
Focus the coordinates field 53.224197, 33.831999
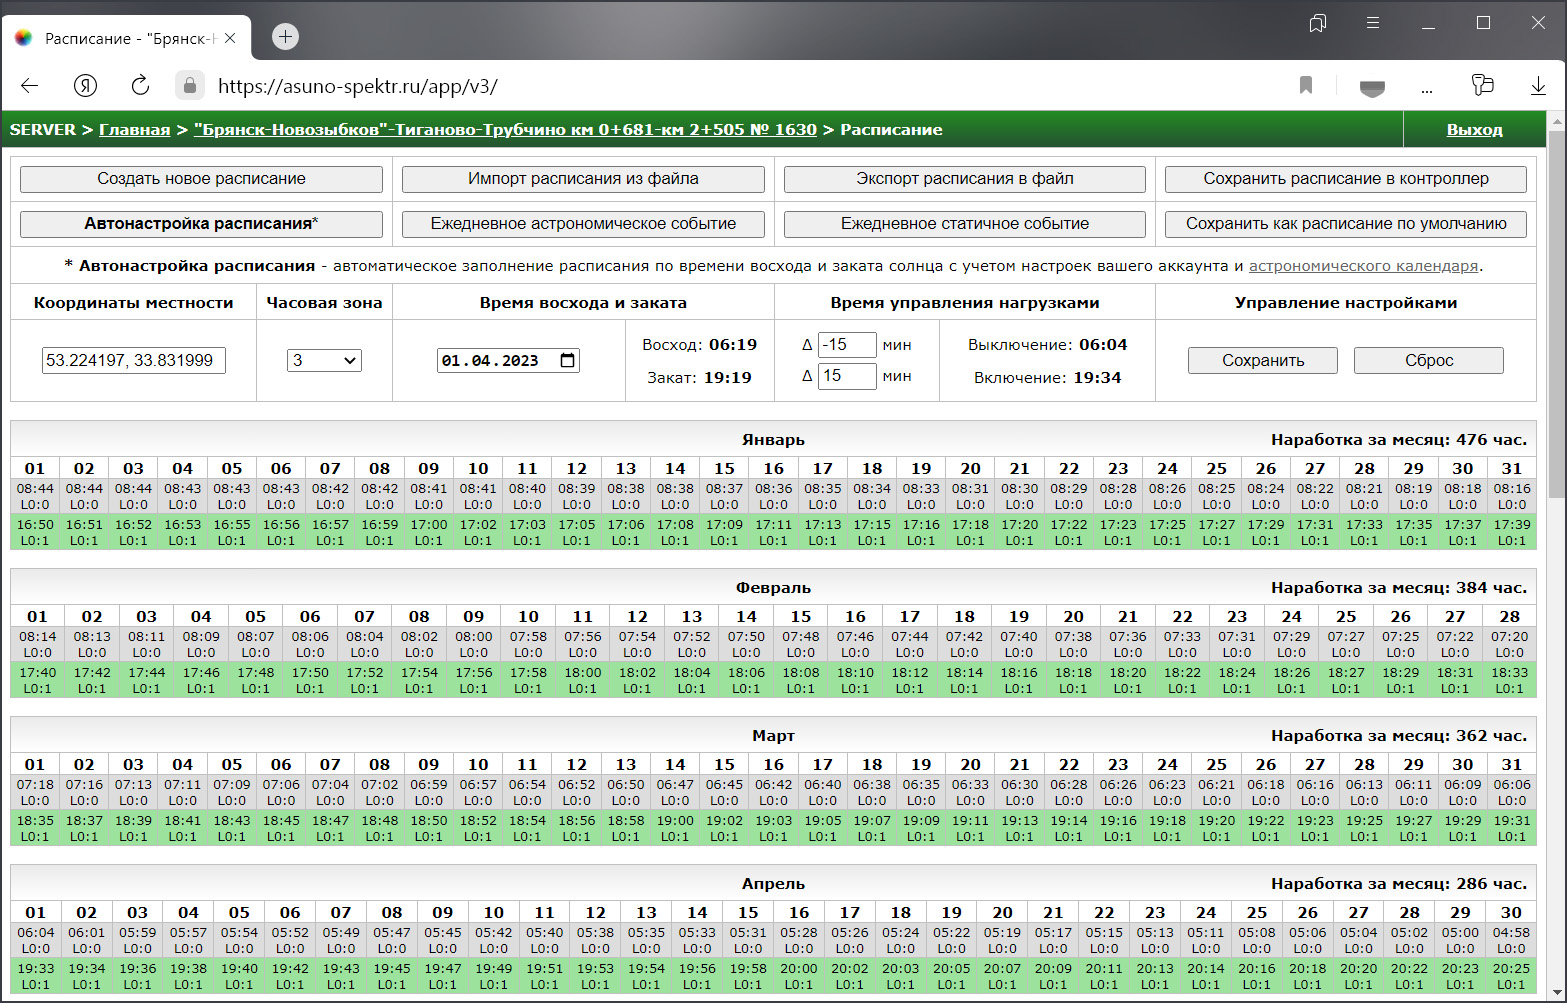[x=134, y=360]
